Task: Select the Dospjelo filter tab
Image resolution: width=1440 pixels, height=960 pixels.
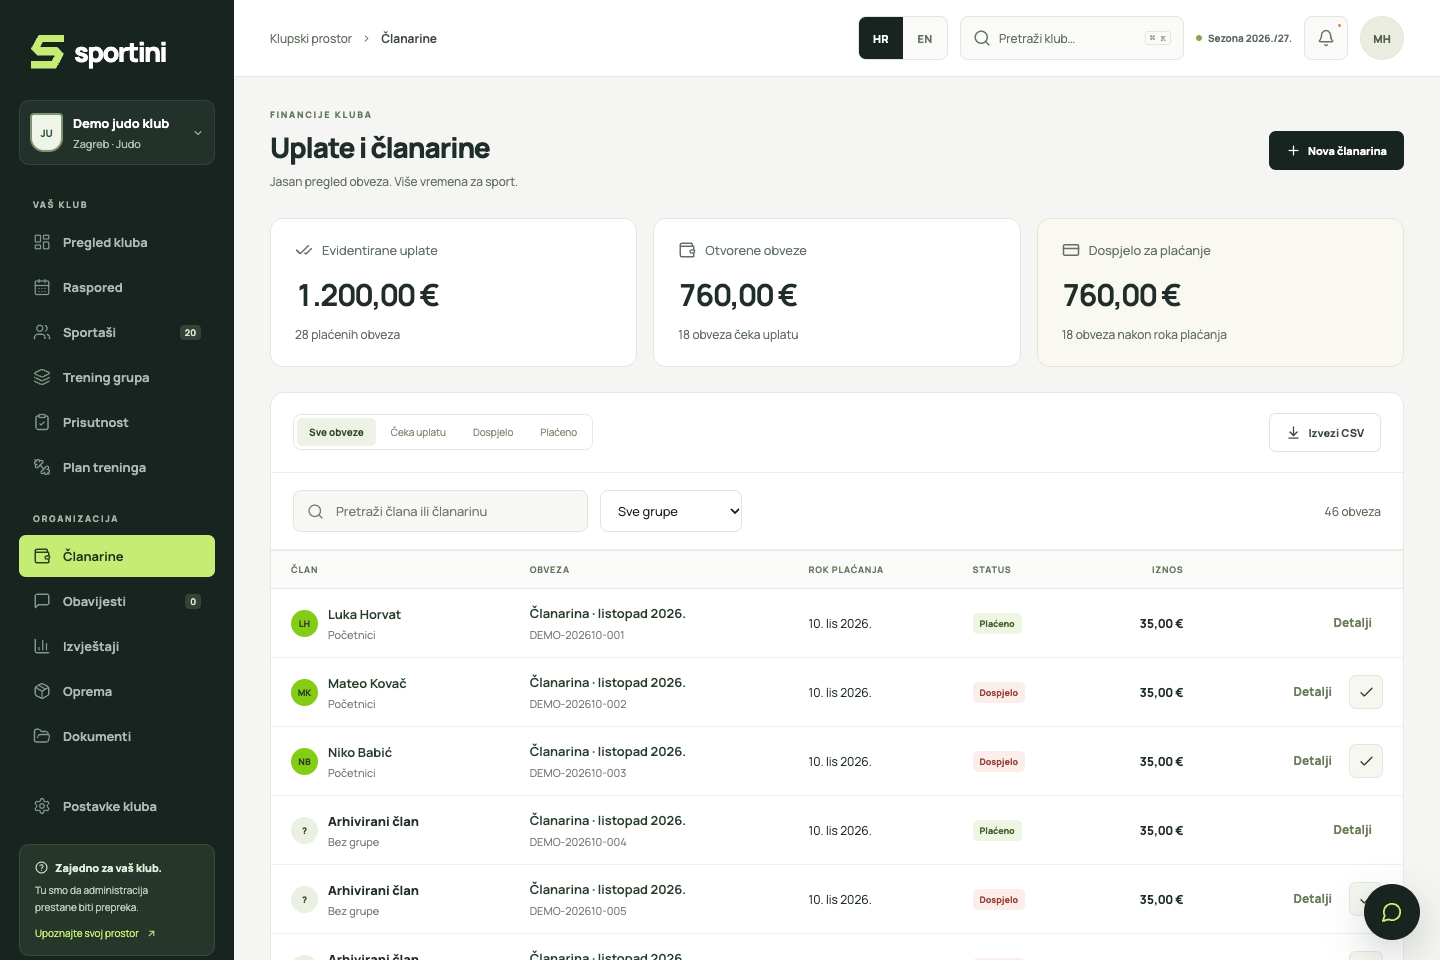Action: click(x=493, y=432)
